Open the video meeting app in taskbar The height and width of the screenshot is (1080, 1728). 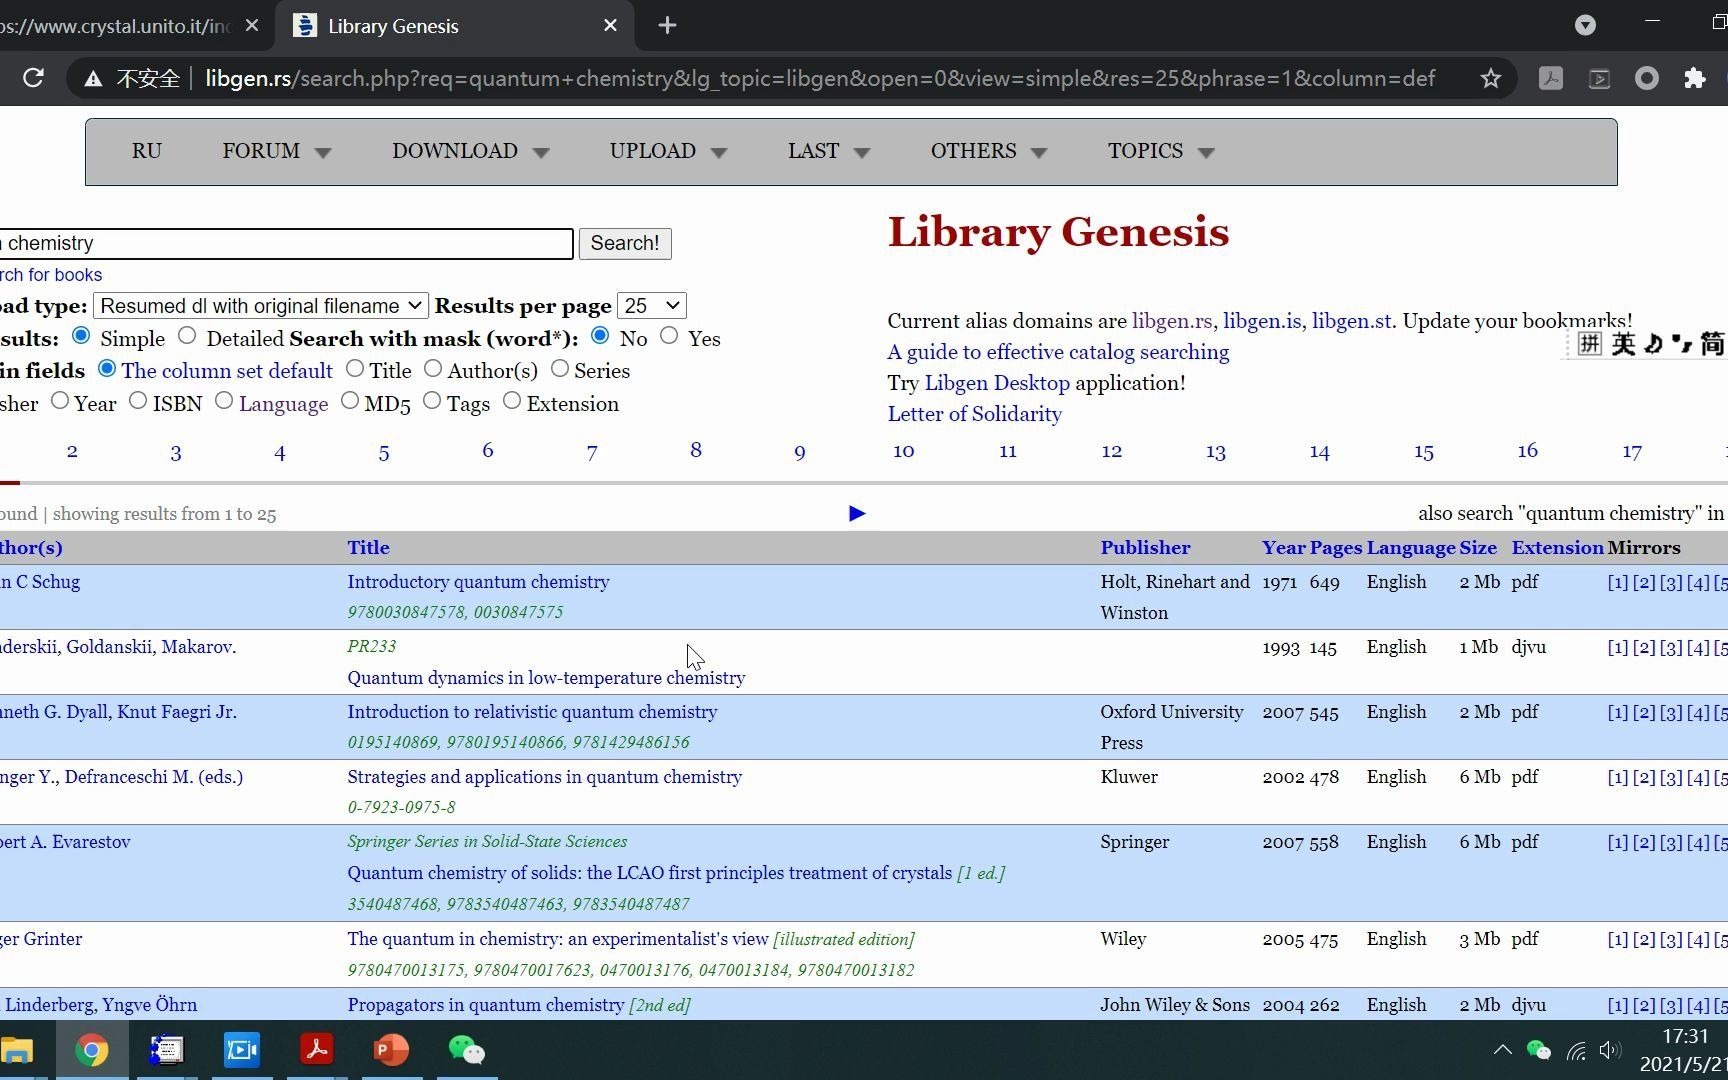pos(241,1050)
